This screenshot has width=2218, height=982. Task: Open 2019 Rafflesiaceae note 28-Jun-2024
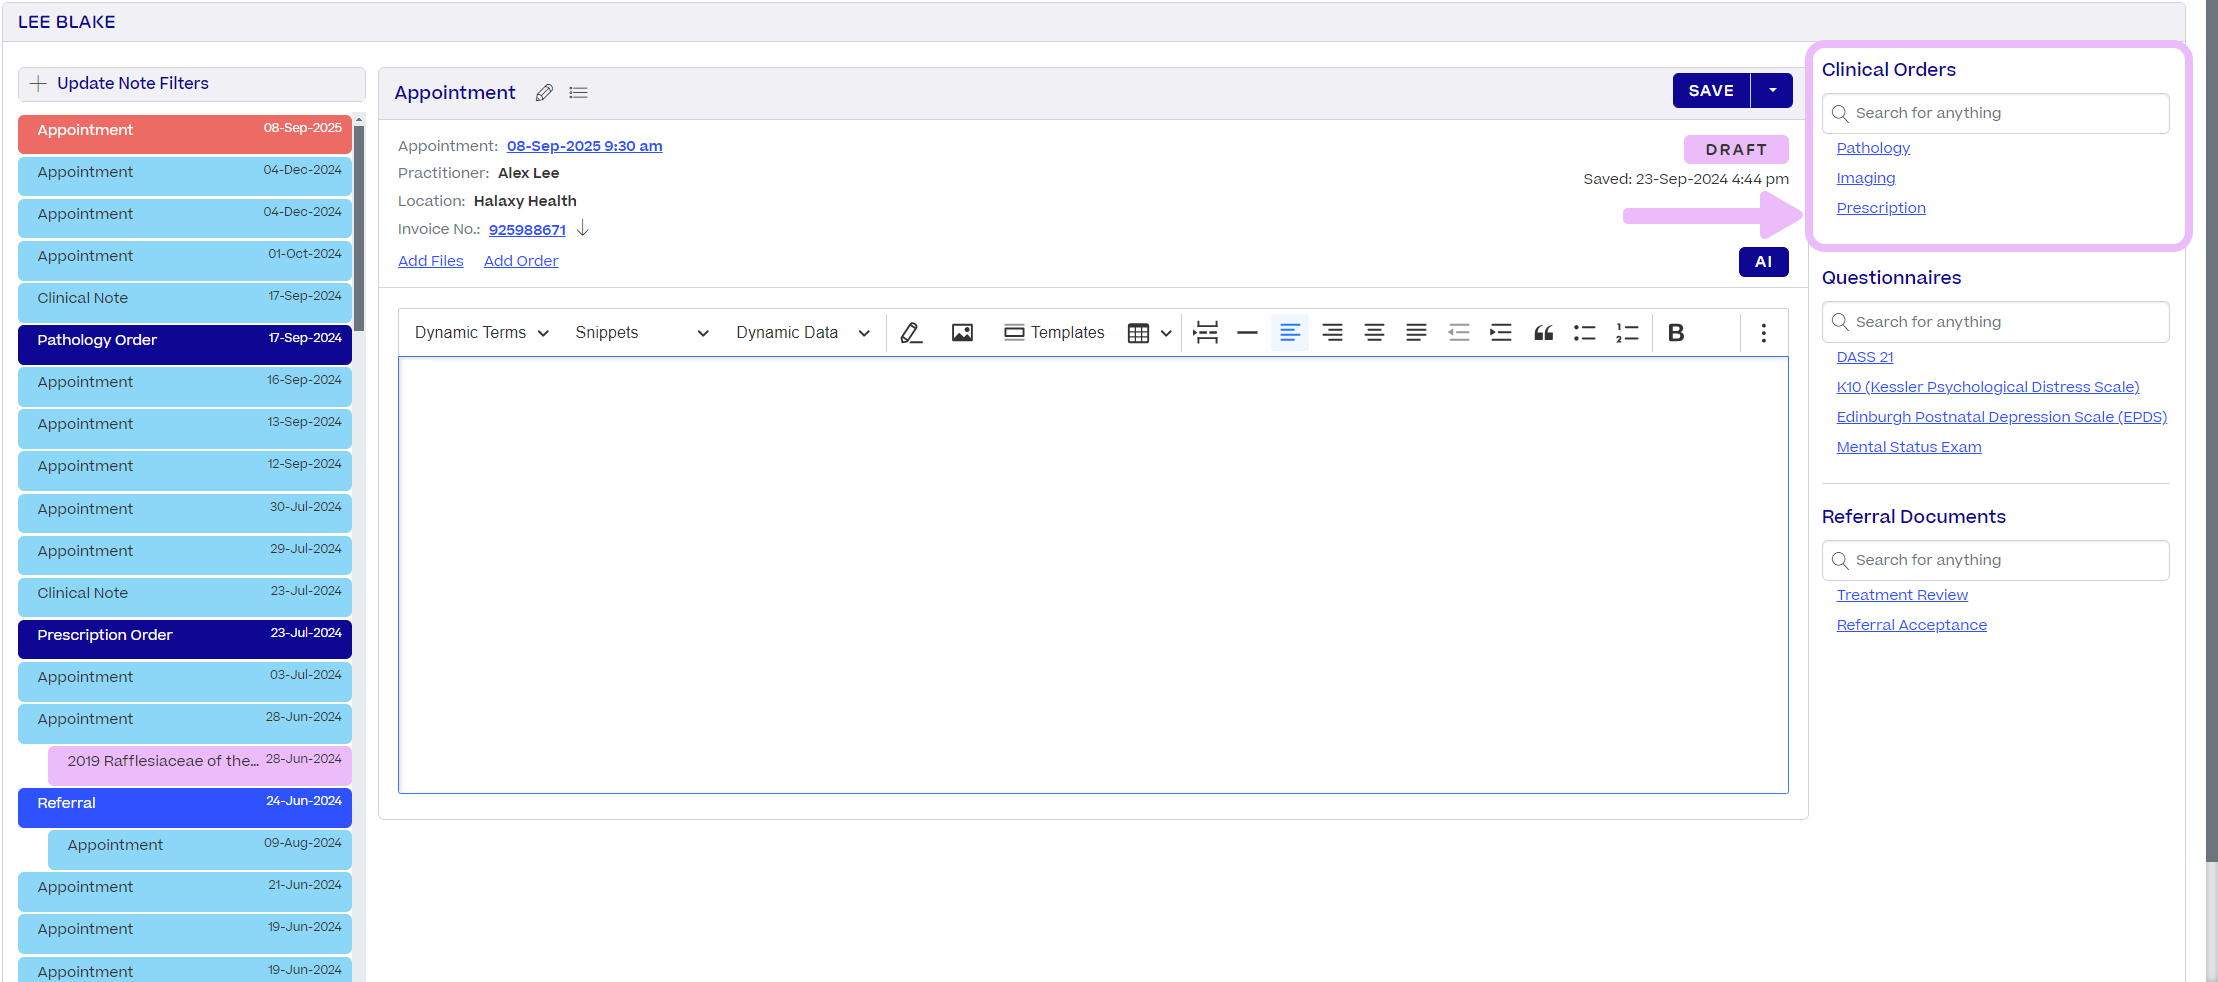point(200,764)
